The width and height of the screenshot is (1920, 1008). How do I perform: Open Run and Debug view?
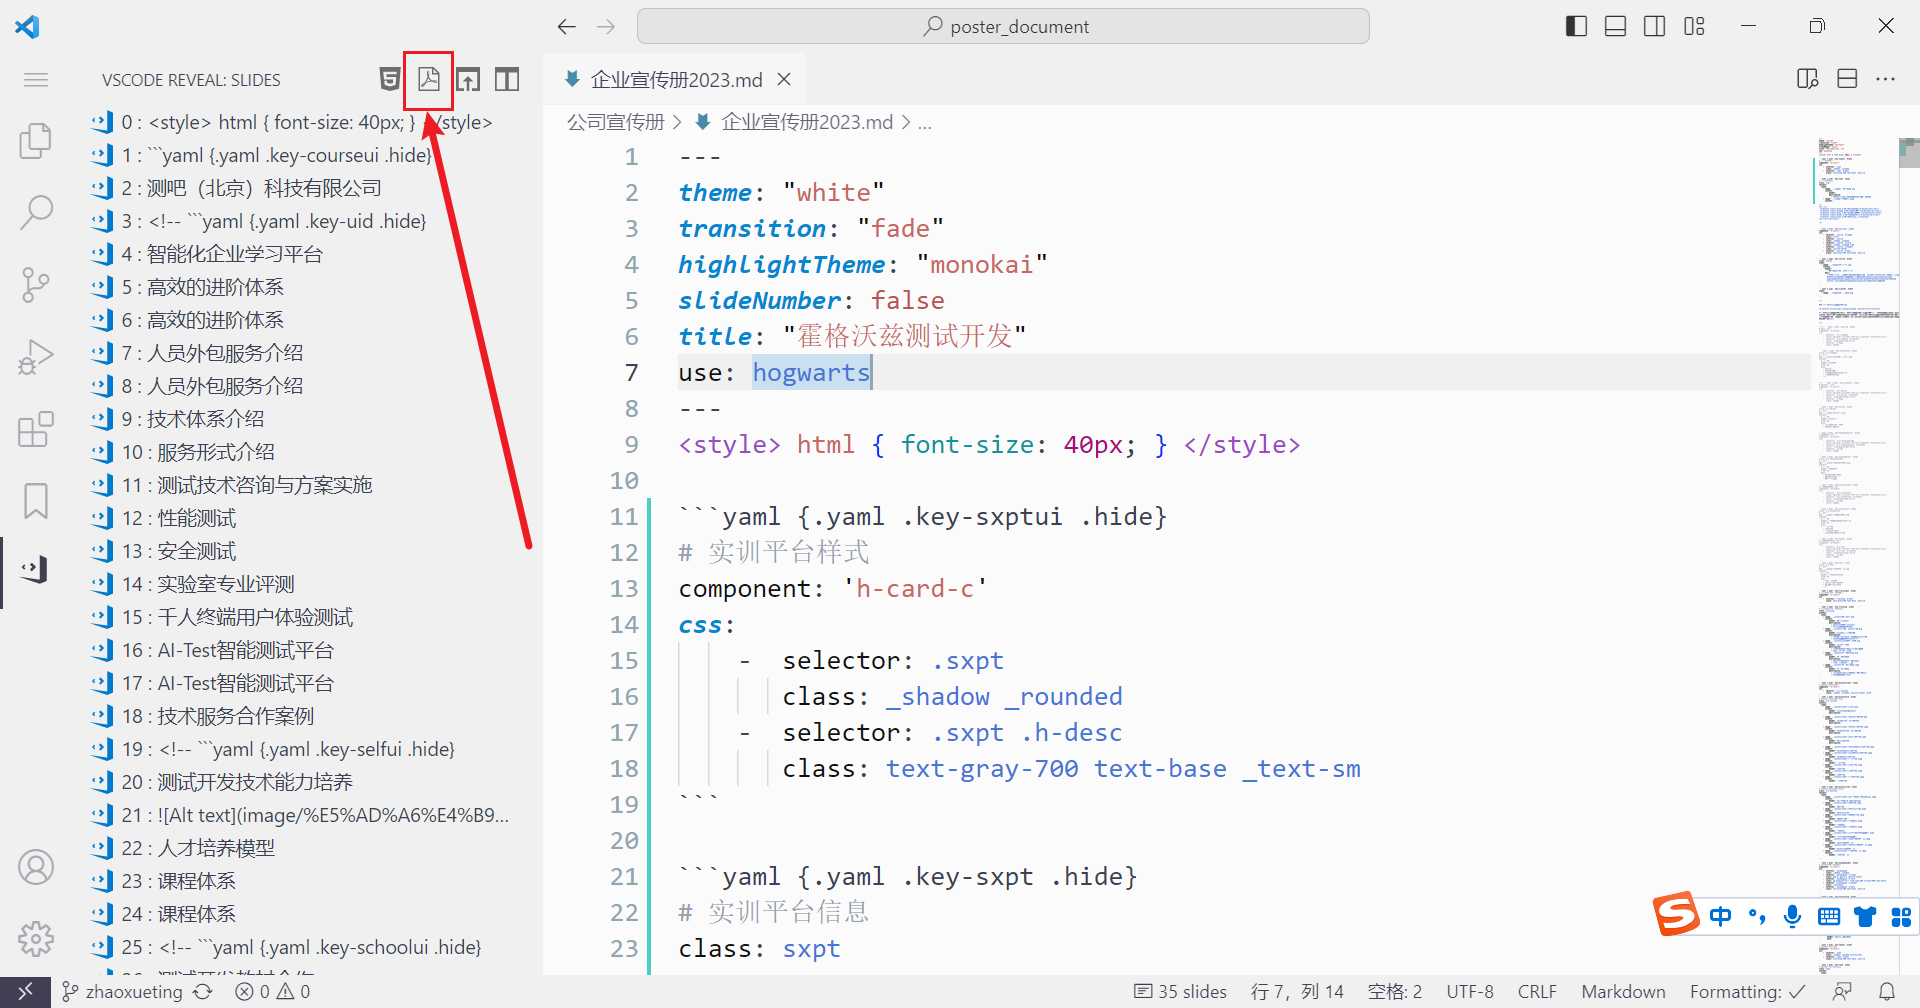[x=36, y=357]
